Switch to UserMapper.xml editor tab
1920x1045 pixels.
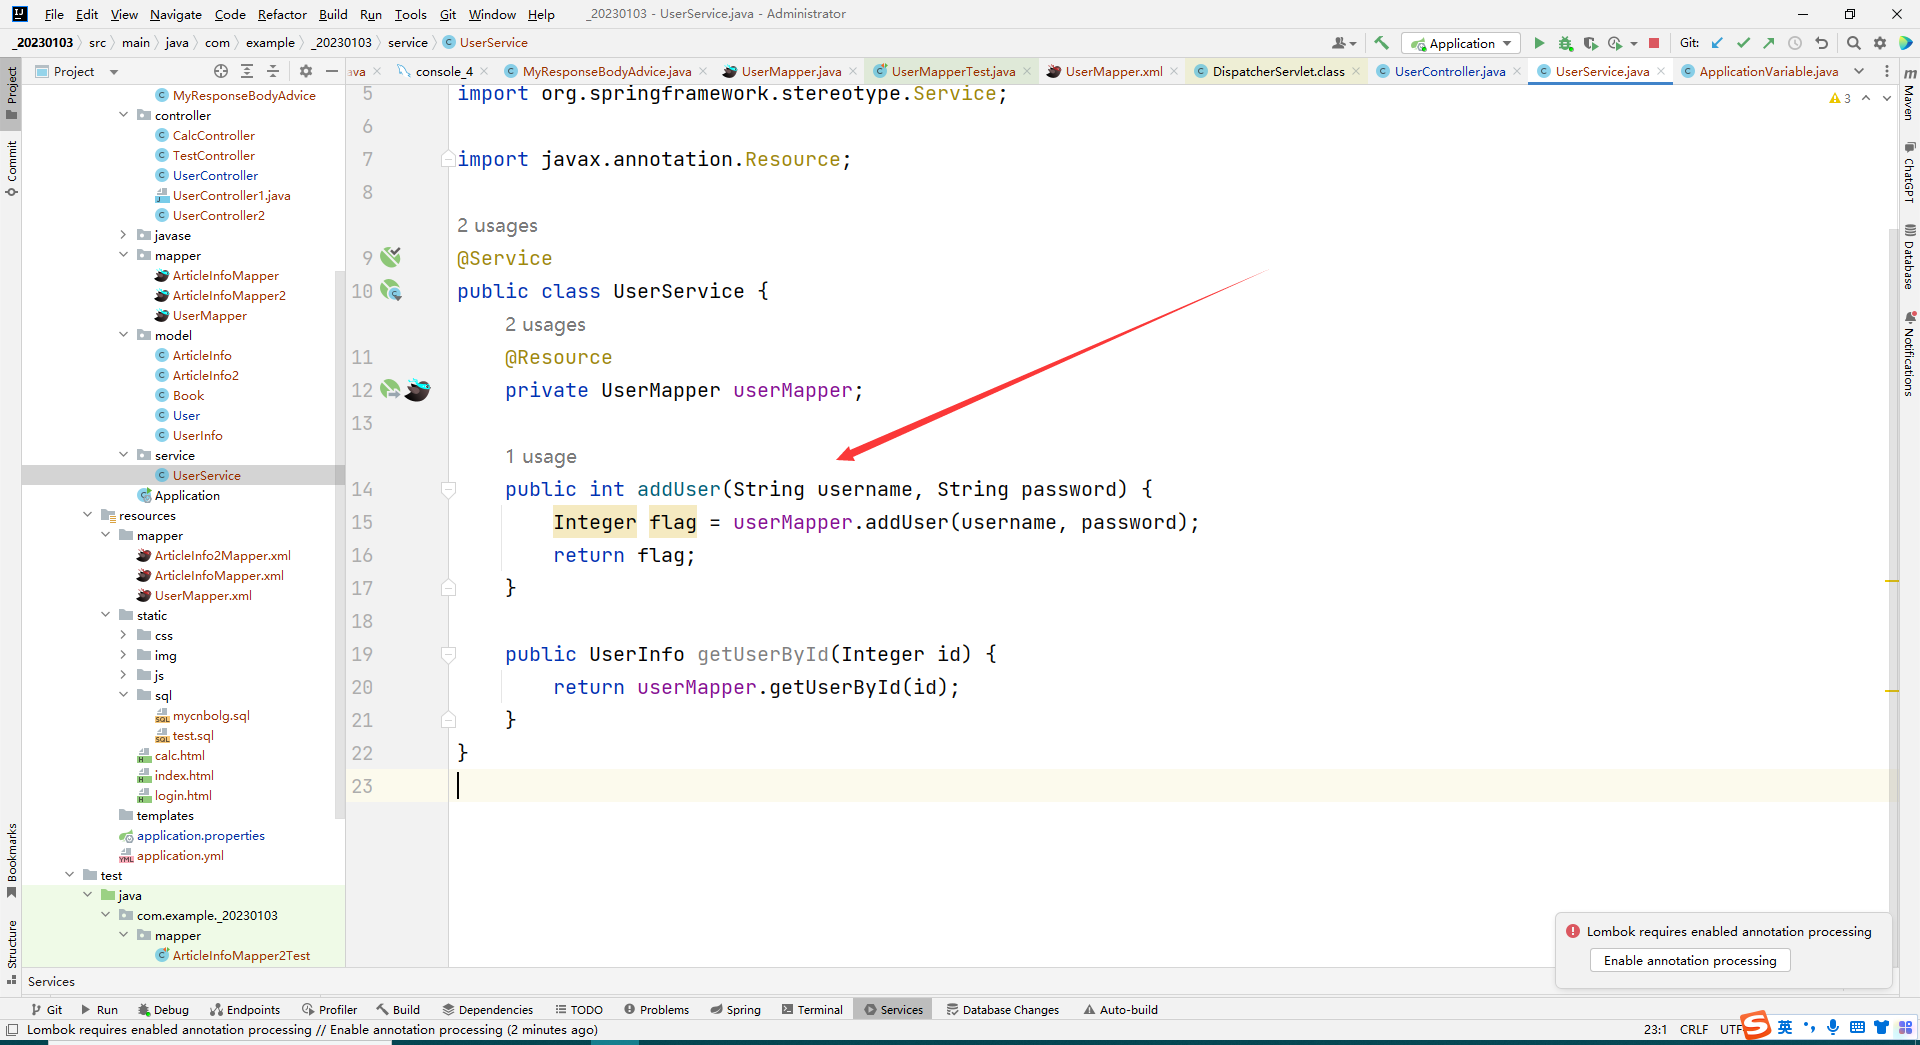coord(1113,71)
